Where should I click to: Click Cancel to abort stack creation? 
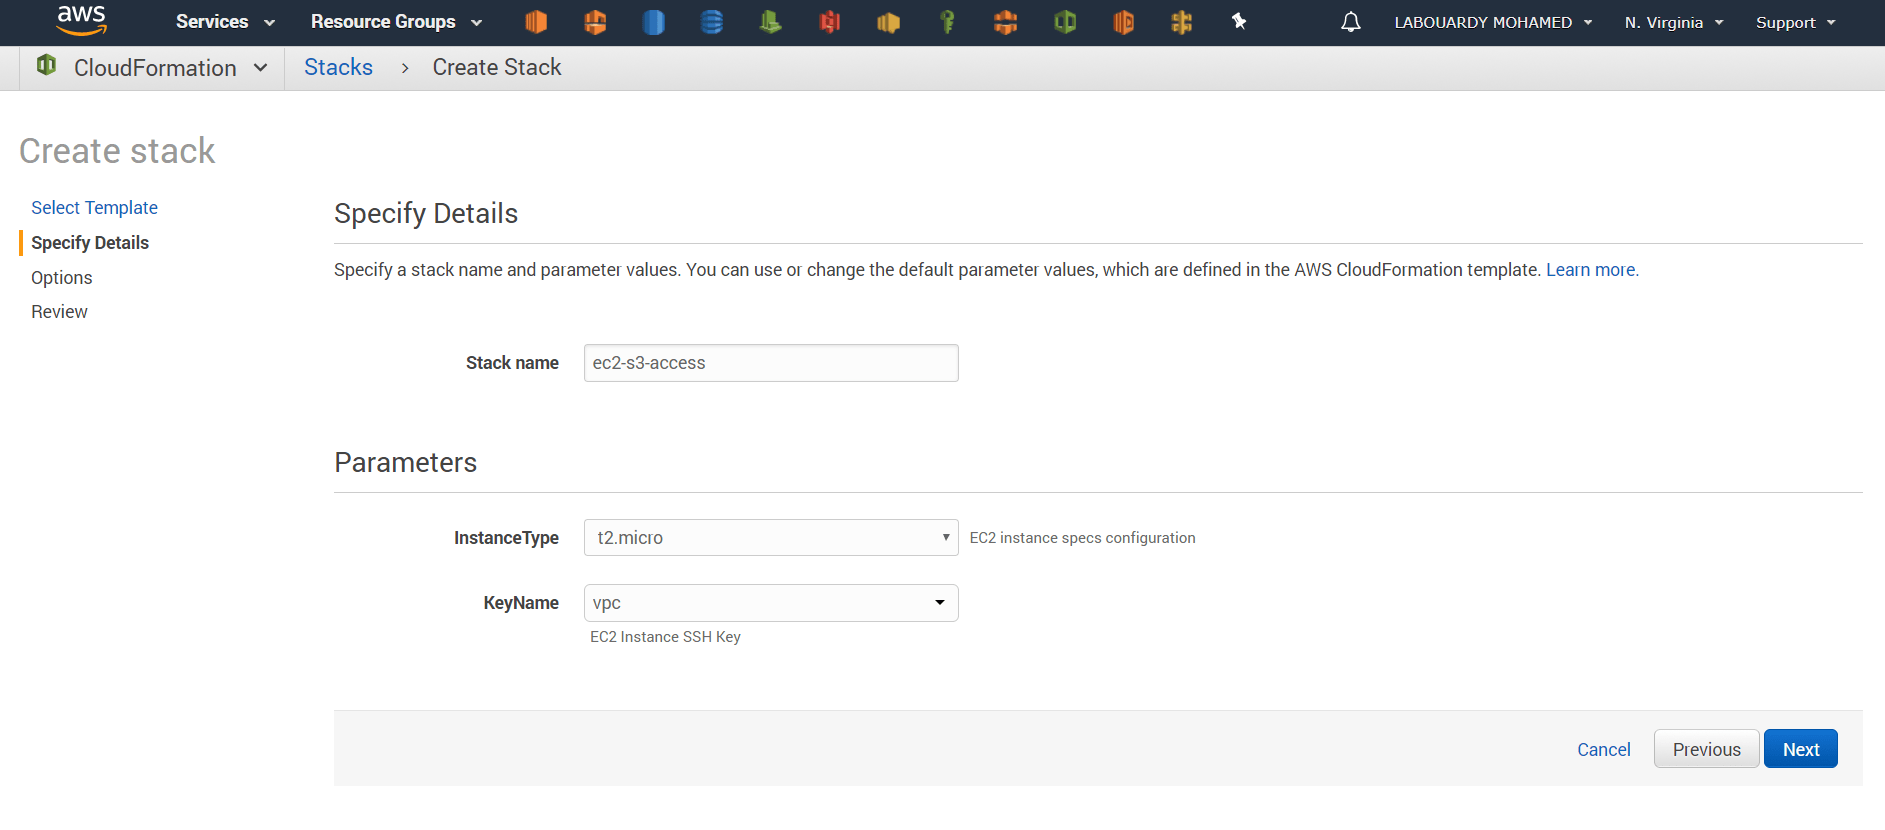tap(1603, 750)
